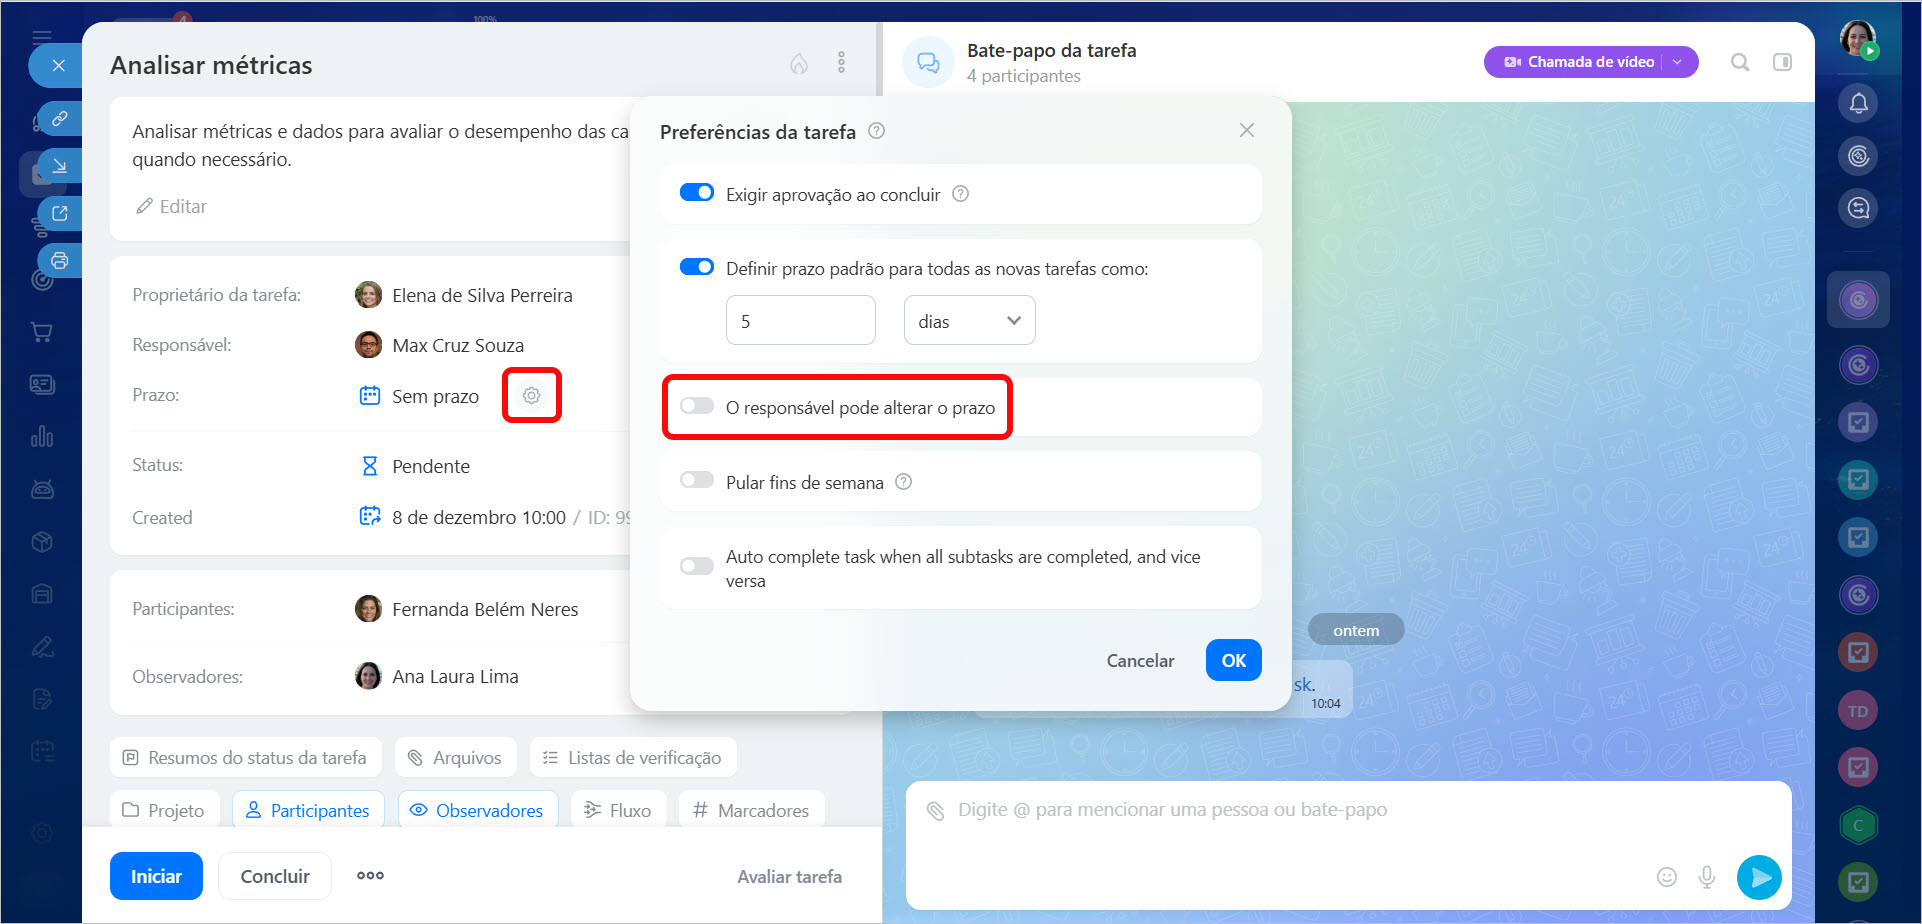Expand the Chamada de vídeo dropdown arrow
Viewport: 1922px width, 924px height.
[1678, 62]
